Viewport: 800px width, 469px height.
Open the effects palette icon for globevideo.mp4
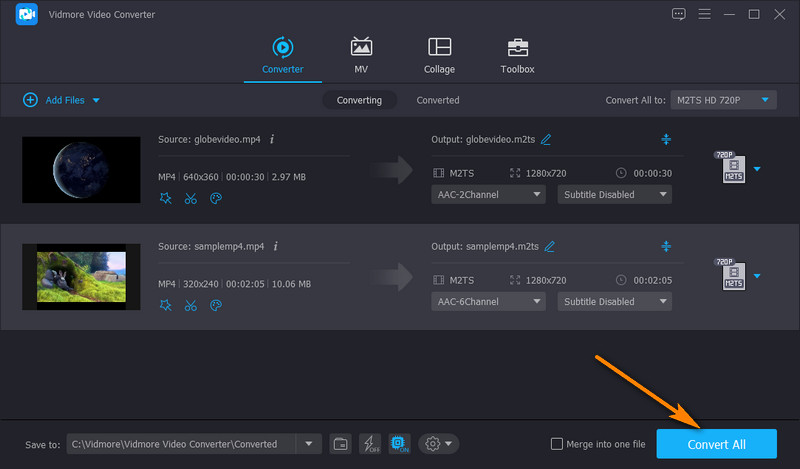215,198
